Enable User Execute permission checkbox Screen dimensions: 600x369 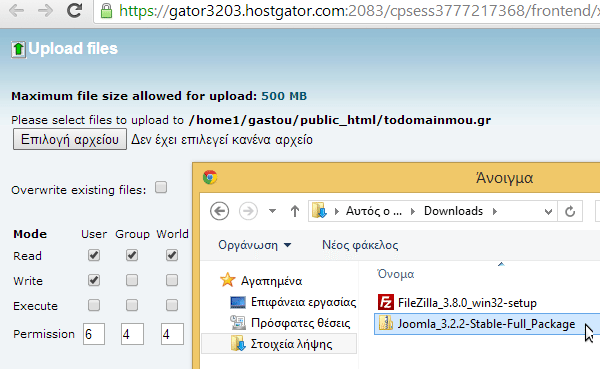coord(94,305)
